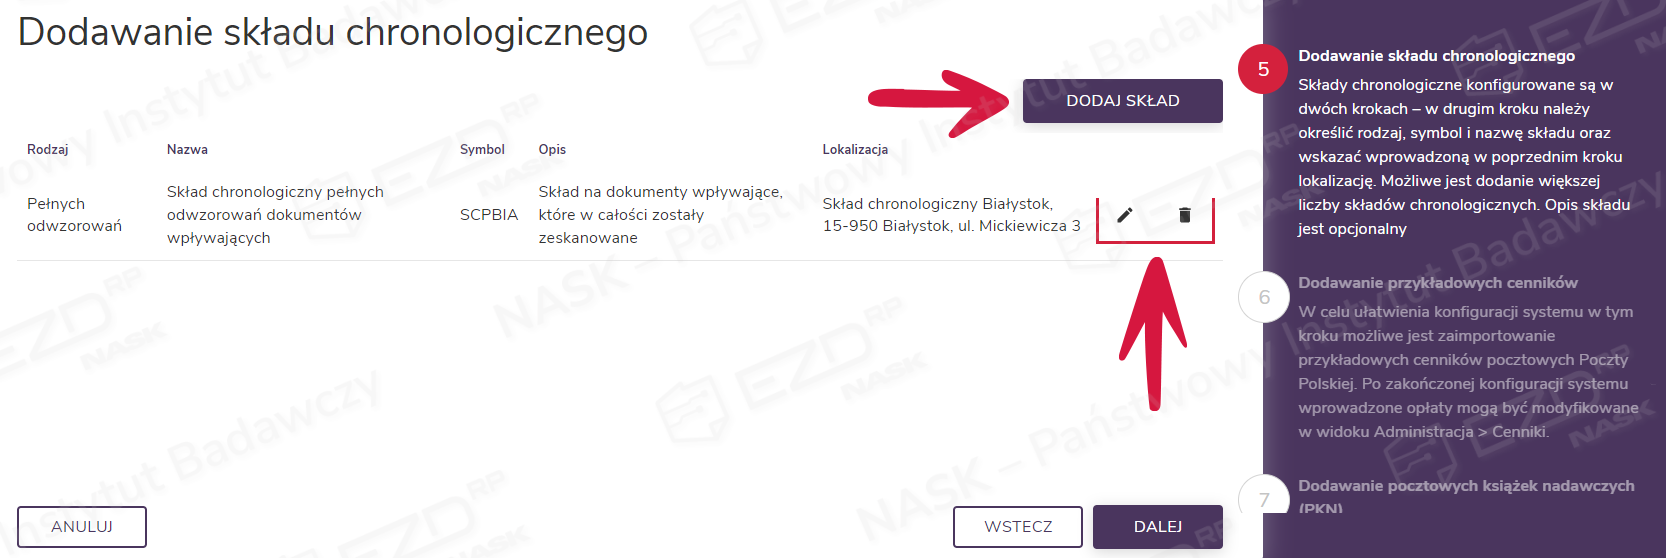The height and width of the screenshot is (558, 1666).
Task: Click the Nazwa column header
Action: (x=187, y=150)
